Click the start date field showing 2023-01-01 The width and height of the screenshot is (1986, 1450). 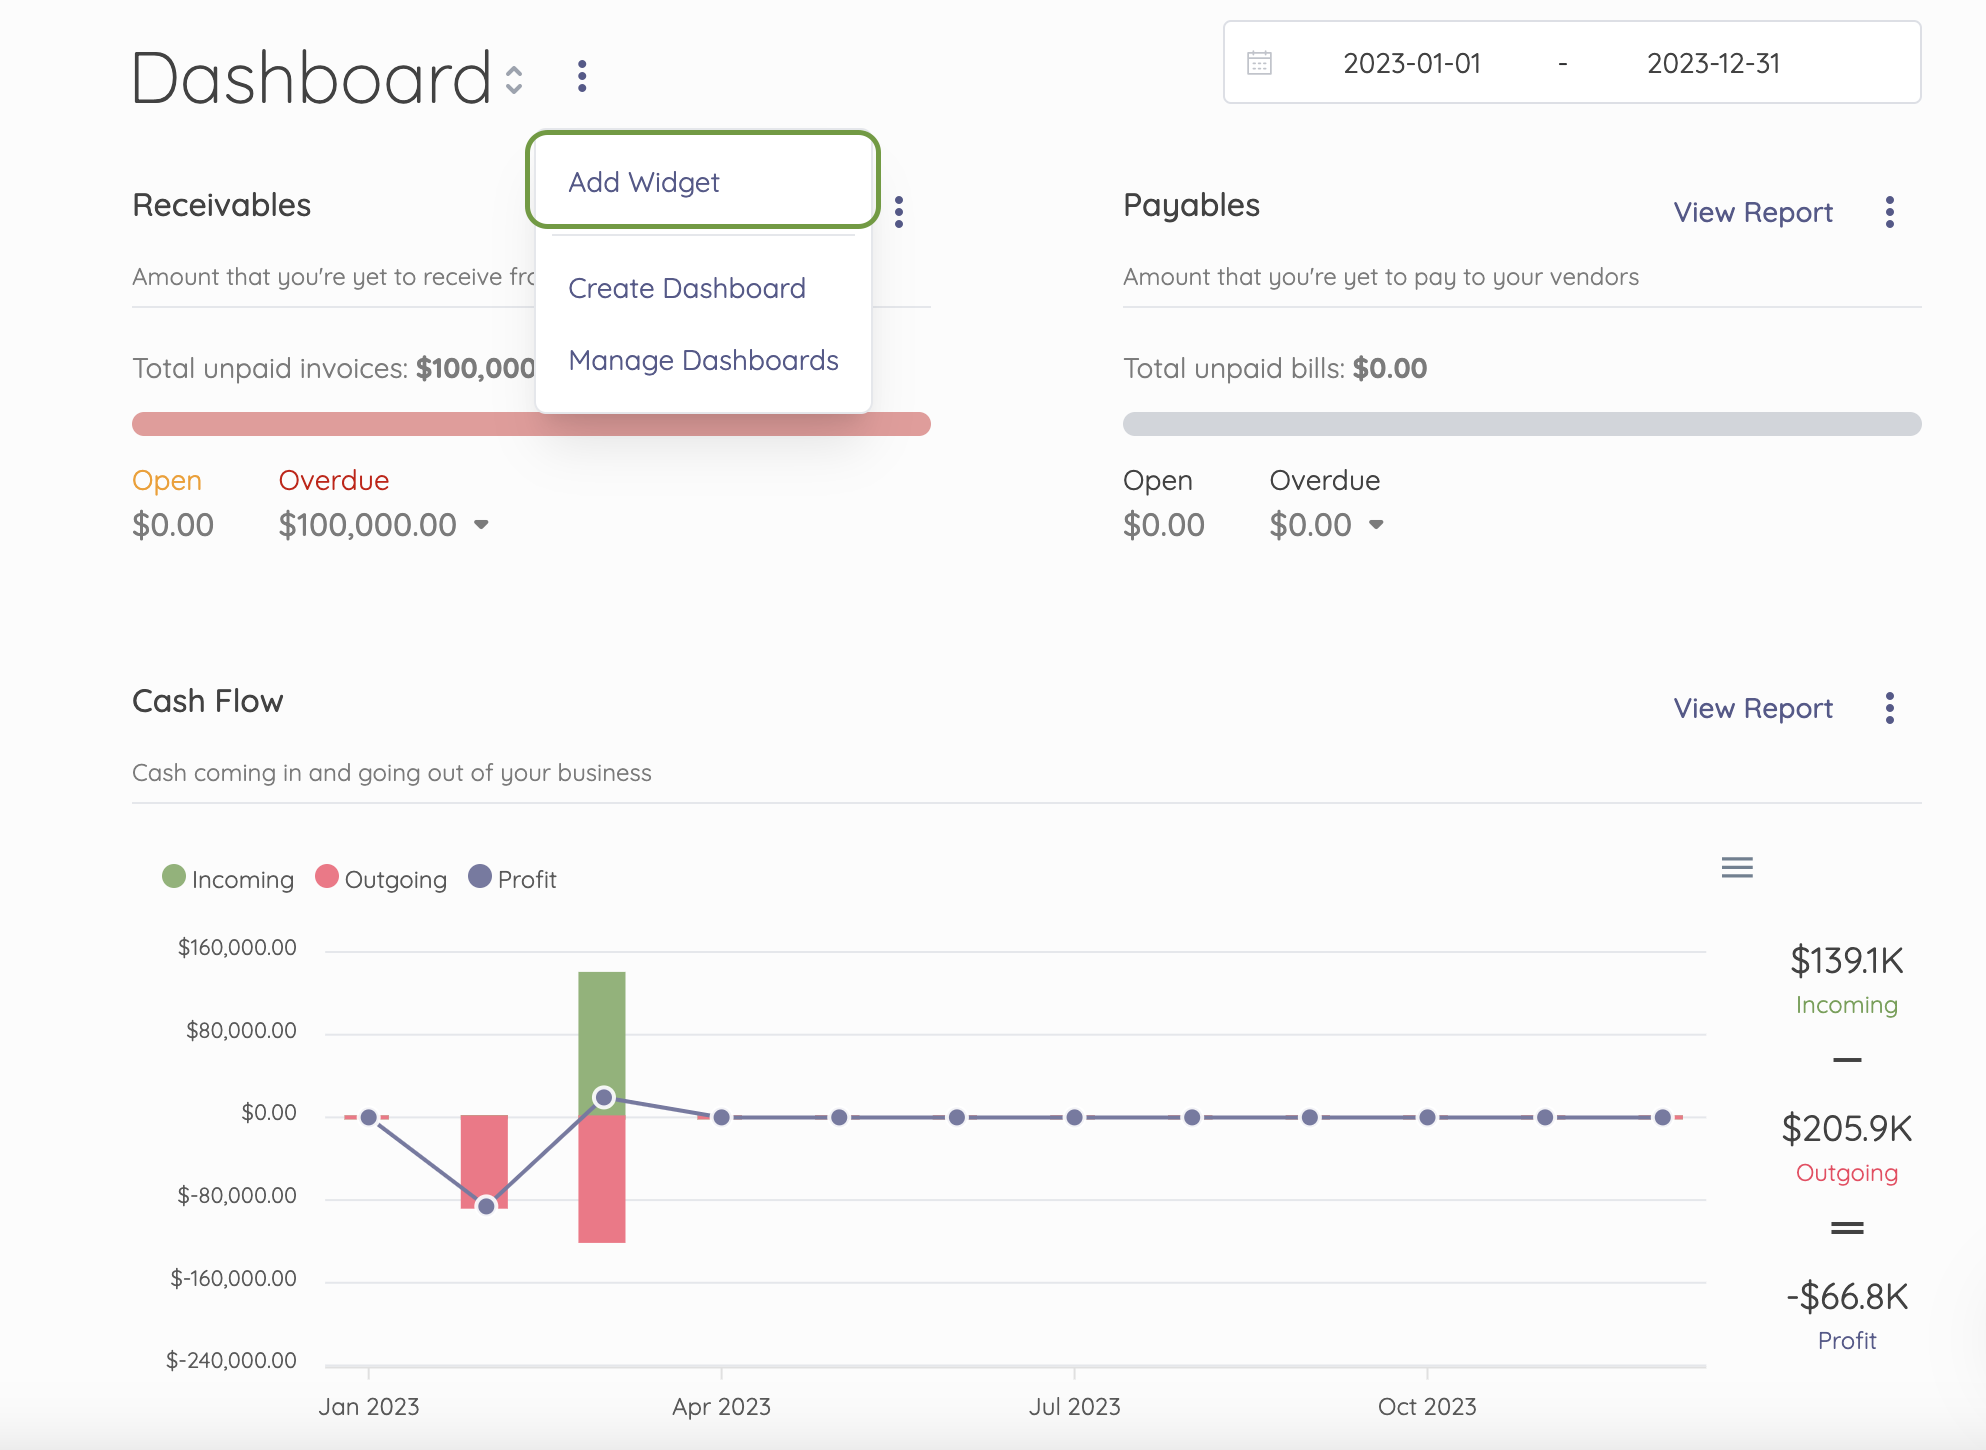click(1412, 62)
